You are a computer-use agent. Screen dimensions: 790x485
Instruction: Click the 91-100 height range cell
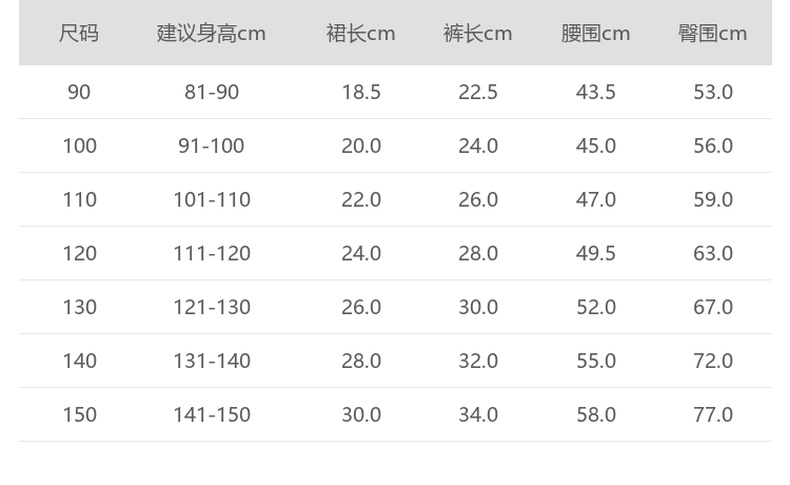tap(211, 146)
